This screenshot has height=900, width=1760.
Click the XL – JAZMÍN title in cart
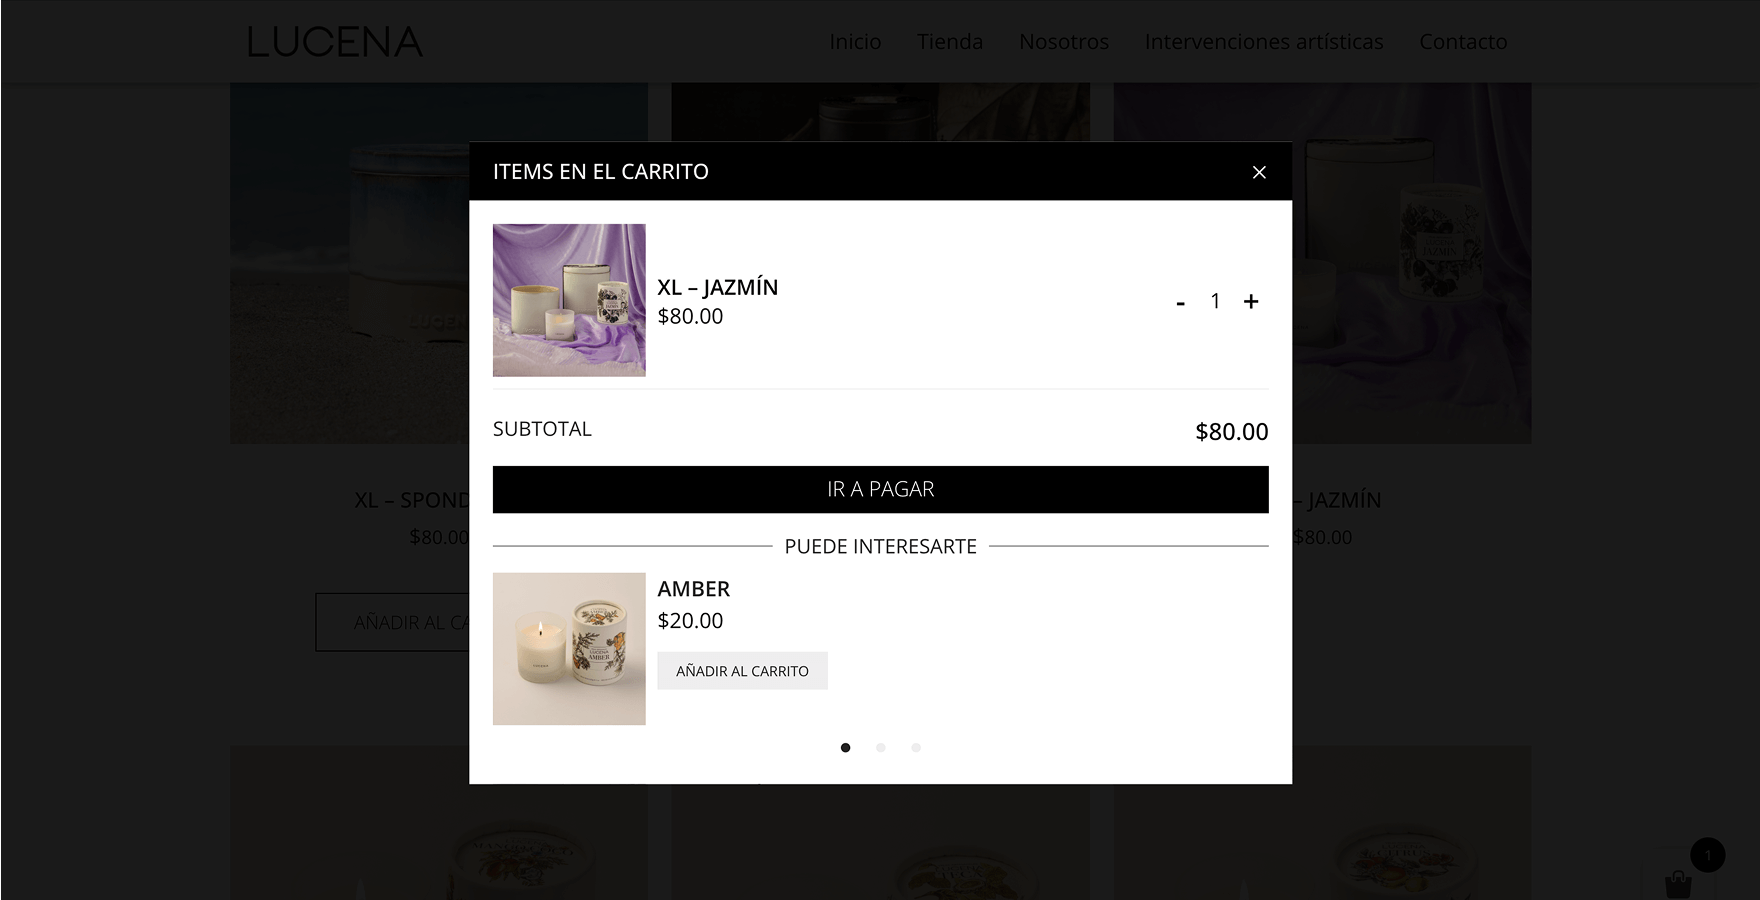[718, 287]
